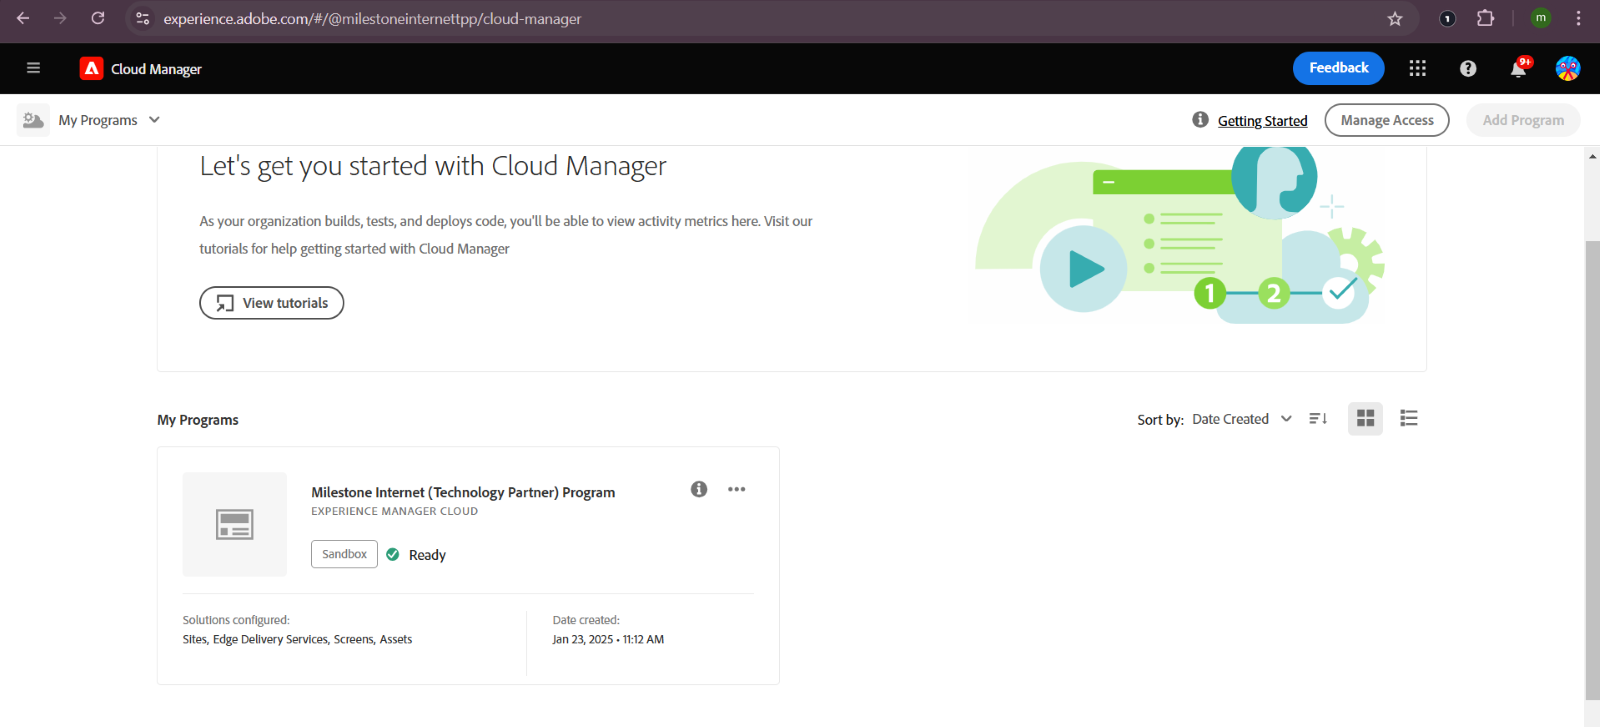
Task: Click the EXPERIENCE MANAGER CLOUD label
Action: click(x=394, y=511)
